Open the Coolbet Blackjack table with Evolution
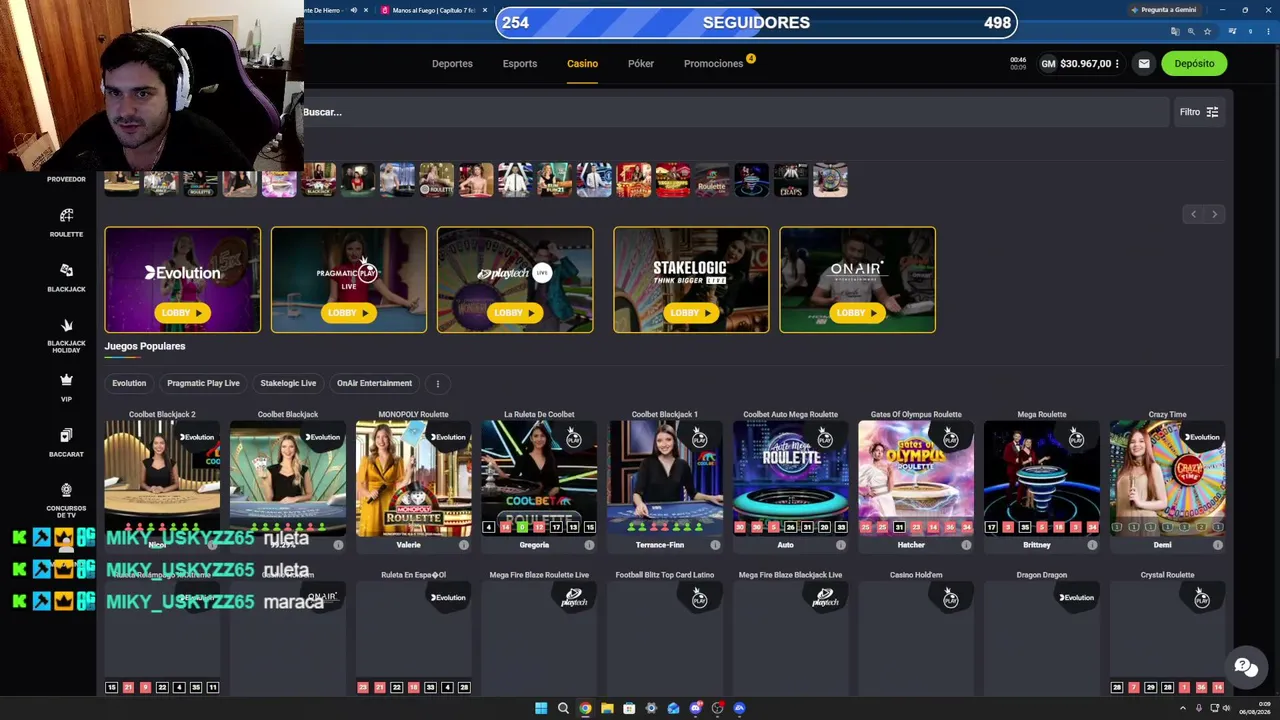This screenshot has width=1280, height=720. [x=288, y=478]
